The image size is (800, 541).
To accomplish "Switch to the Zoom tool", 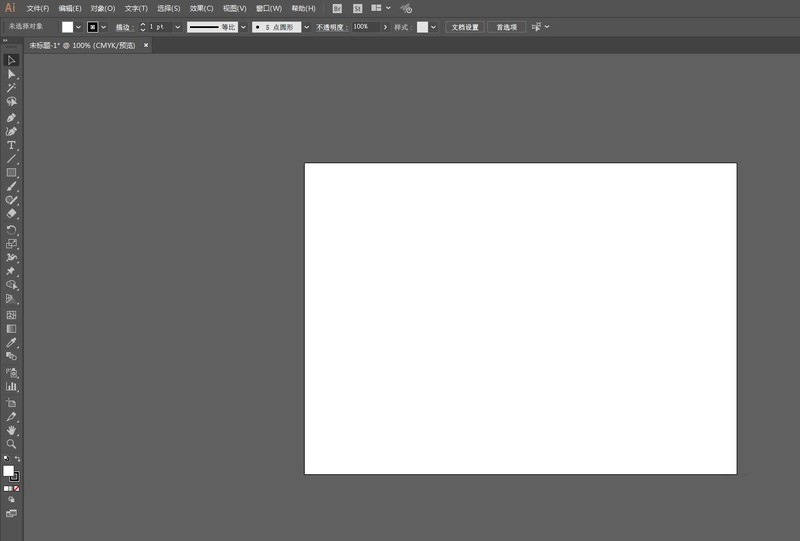I will (11, 443).
